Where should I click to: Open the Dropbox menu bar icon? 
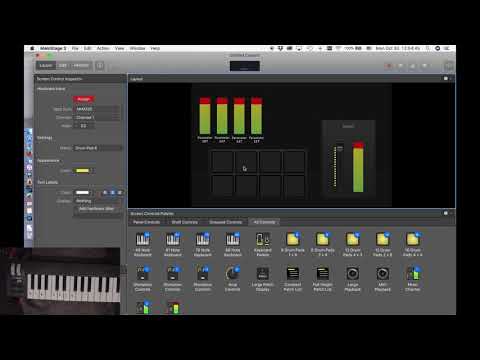tap(280, 48)
